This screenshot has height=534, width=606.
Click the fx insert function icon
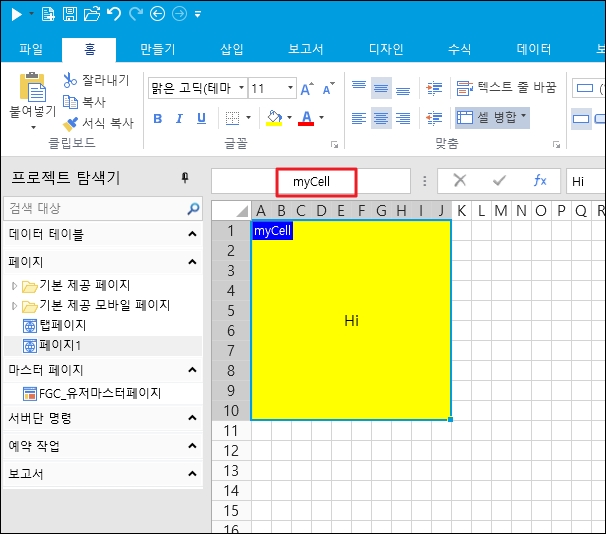(540, 181)
